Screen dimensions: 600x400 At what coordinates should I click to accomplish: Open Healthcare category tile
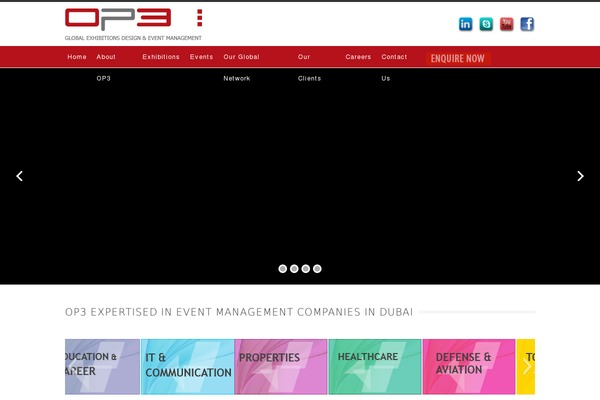coord(375,367)
